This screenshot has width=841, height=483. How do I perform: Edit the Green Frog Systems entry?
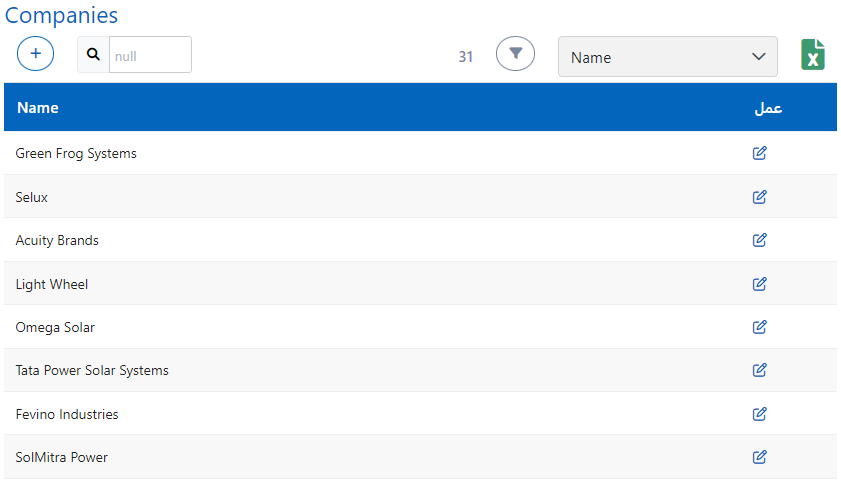click(x=759, y=153)
